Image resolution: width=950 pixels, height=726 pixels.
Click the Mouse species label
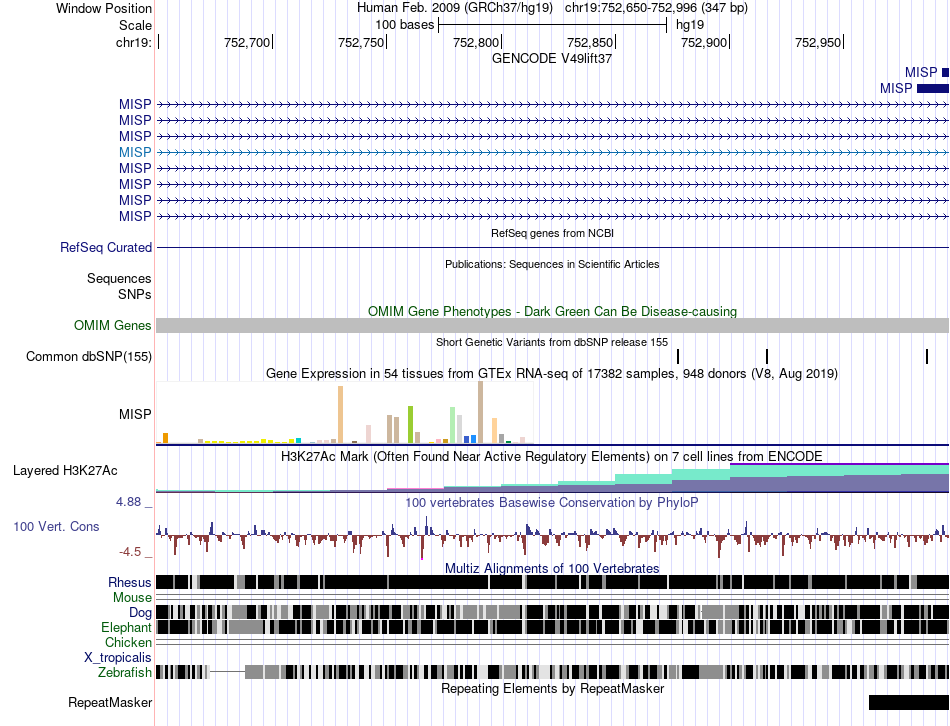tap(133, 598)
